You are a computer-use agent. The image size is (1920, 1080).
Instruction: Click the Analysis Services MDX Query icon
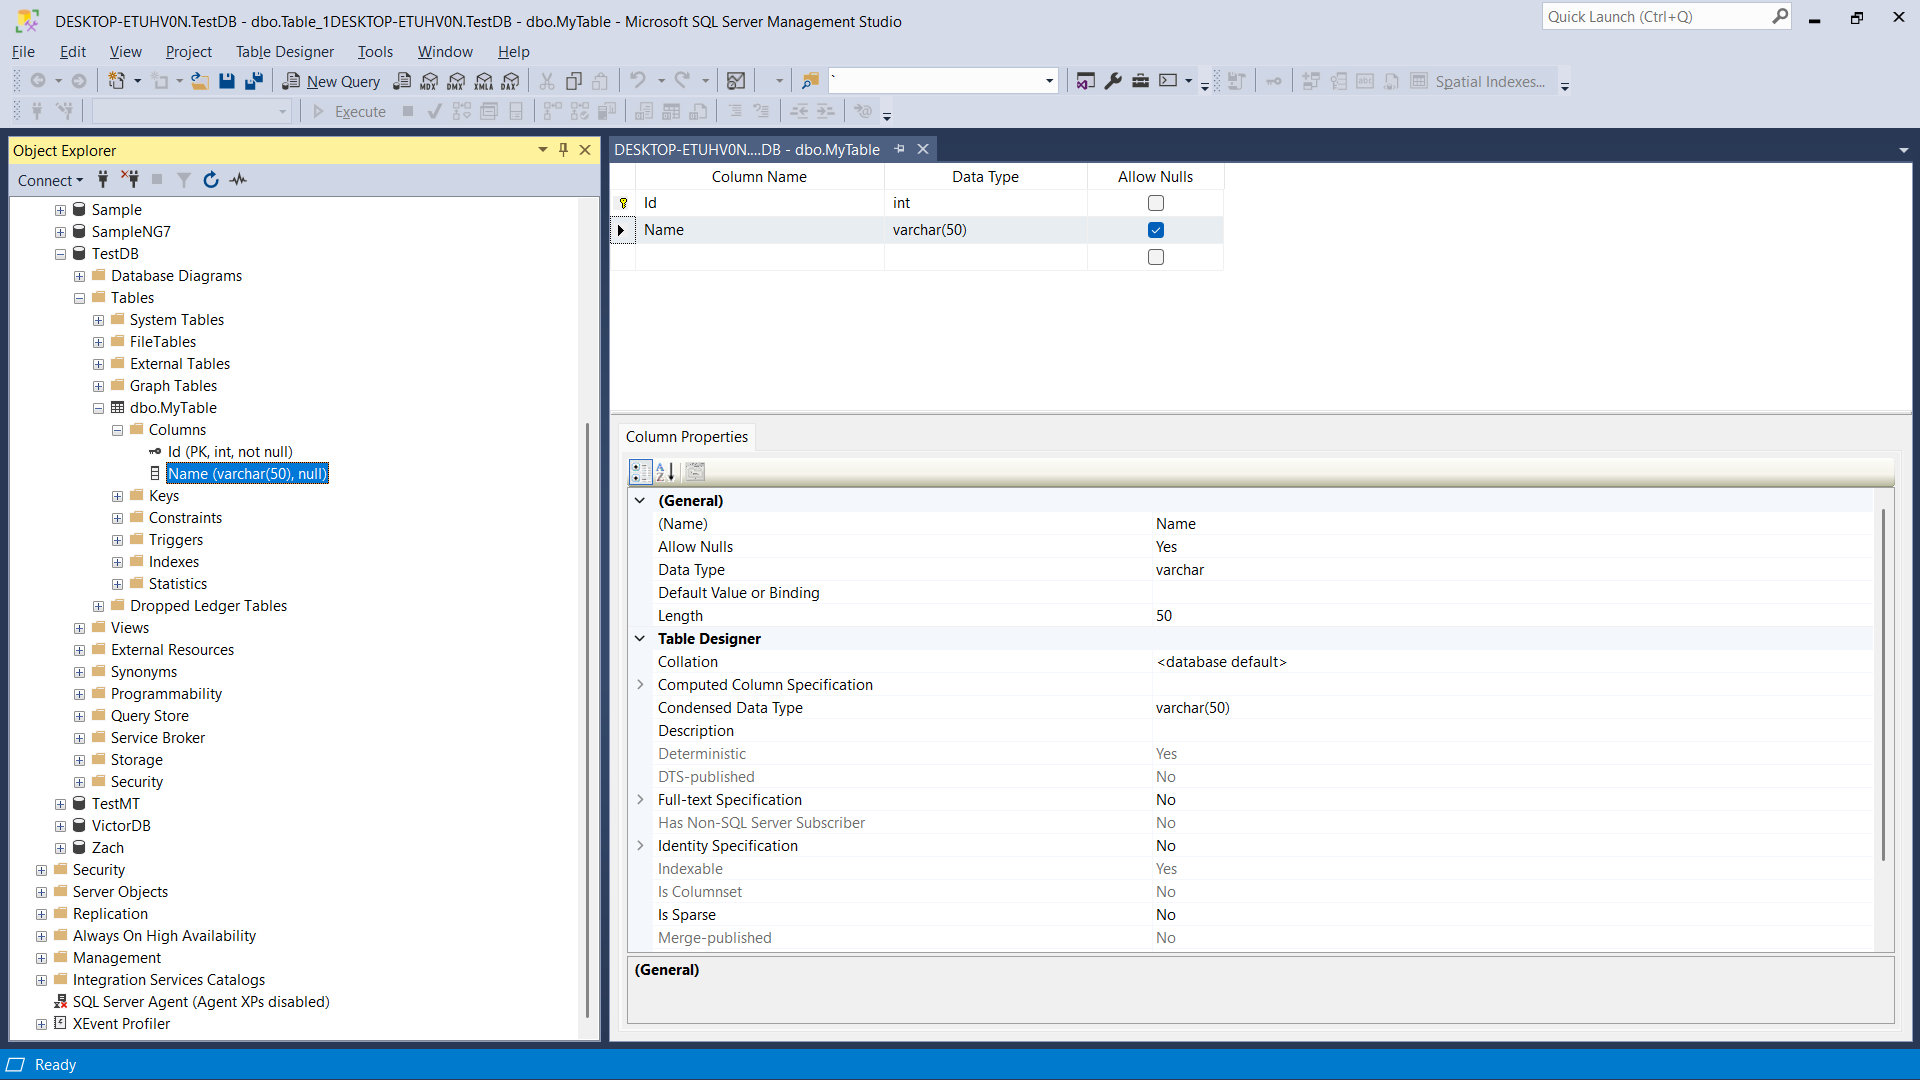(429, 81)
